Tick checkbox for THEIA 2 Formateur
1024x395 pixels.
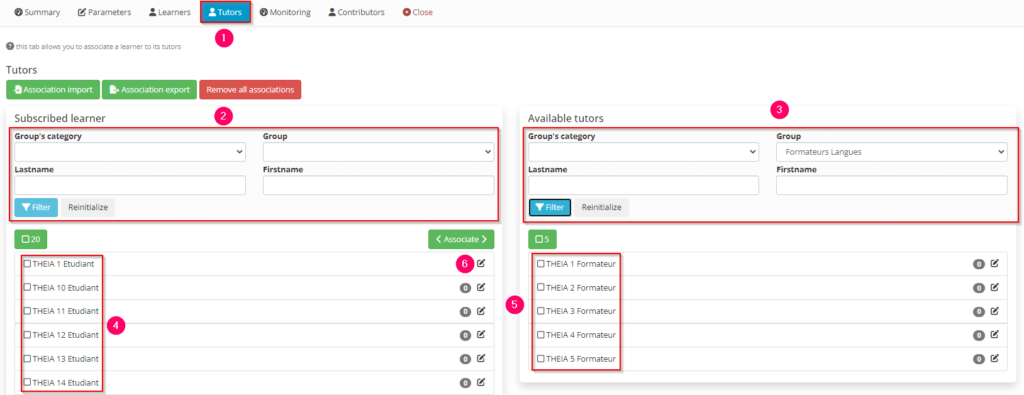540,287
